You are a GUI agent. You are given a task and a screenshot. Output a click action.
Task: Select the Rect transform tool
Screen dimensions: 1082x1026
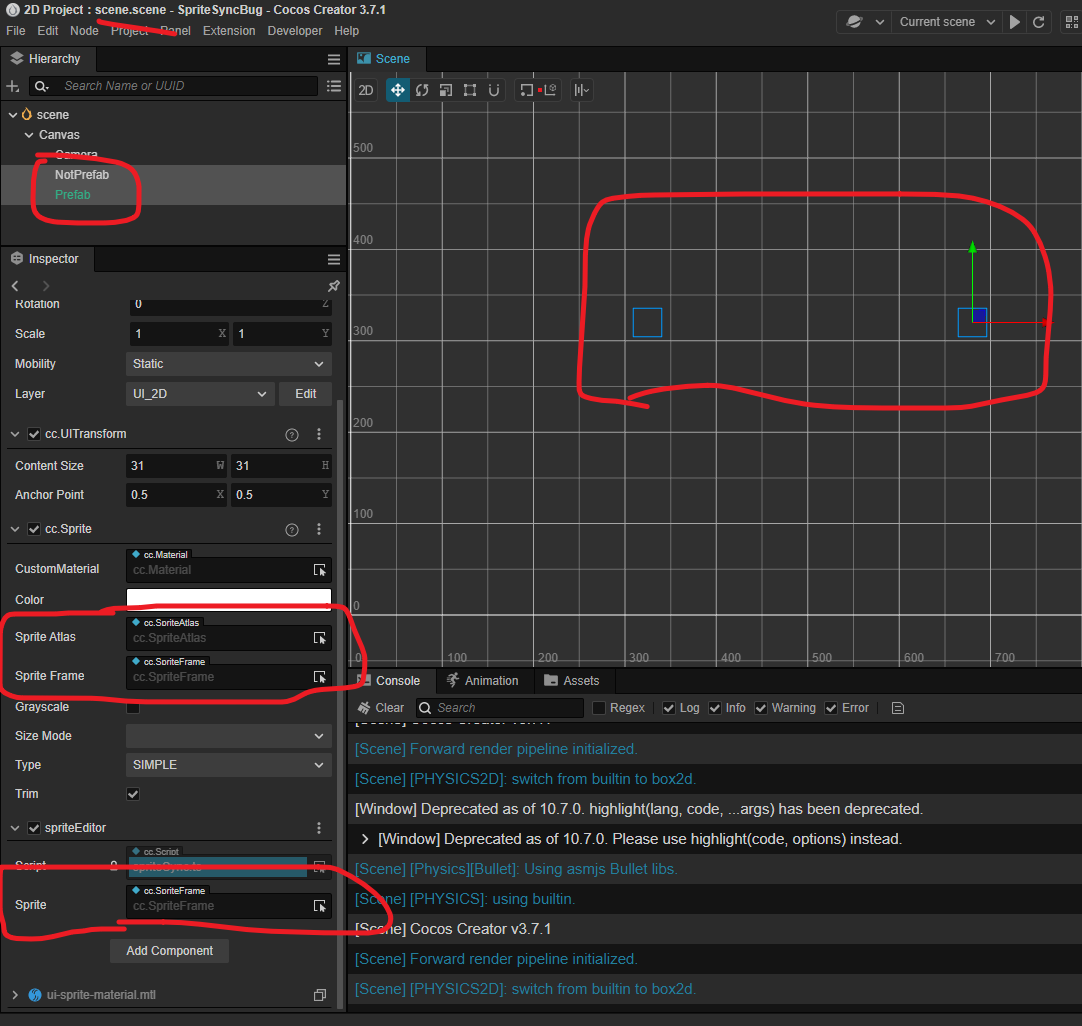(x=470, y=90)
